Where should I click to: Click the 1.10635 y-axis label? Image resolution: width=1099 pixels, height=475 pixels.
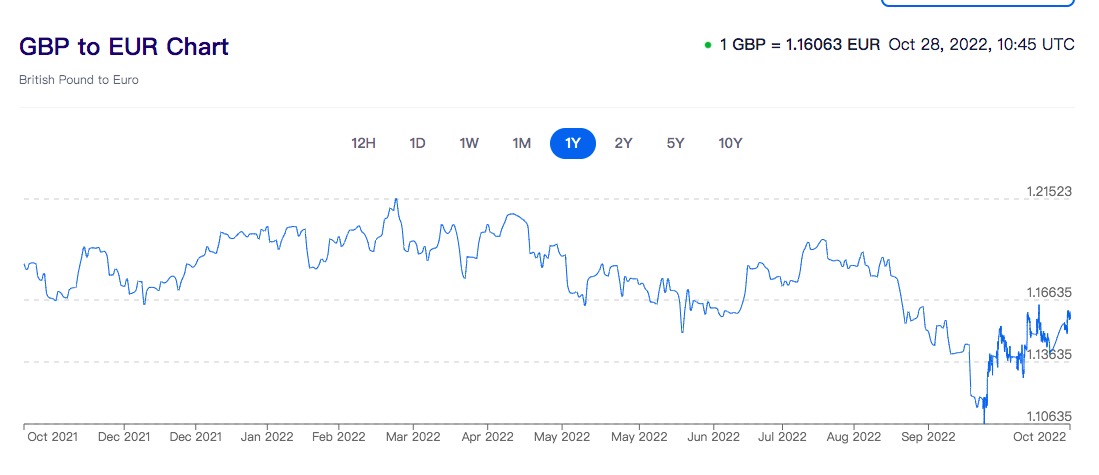1049,416
